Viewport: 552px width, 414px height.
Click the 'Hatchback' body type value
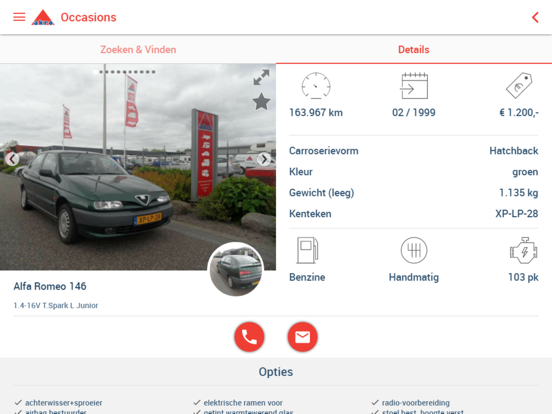(x=514, y=151)
